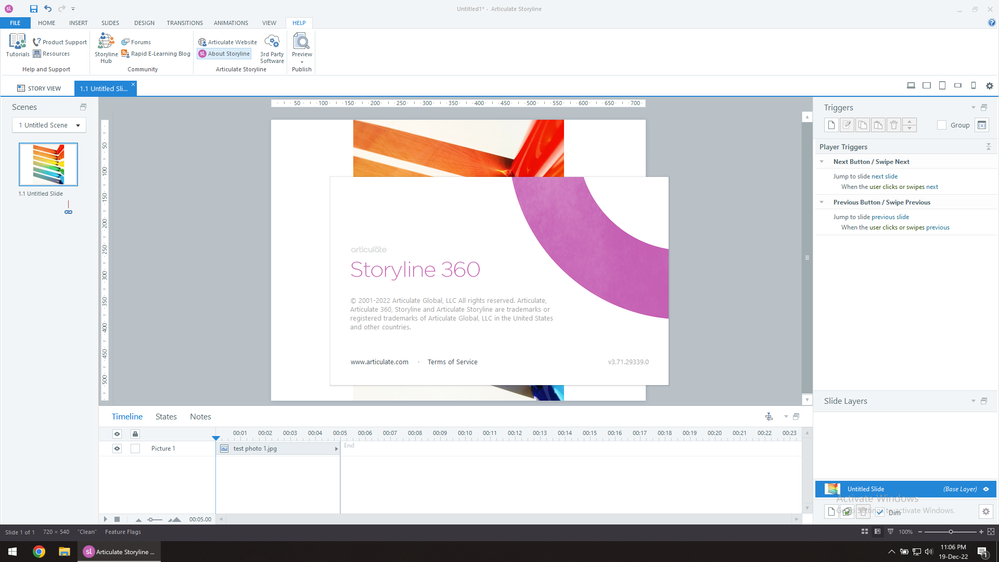
Task: Copy the selected trigger
Action: click(x=862, y=126)
